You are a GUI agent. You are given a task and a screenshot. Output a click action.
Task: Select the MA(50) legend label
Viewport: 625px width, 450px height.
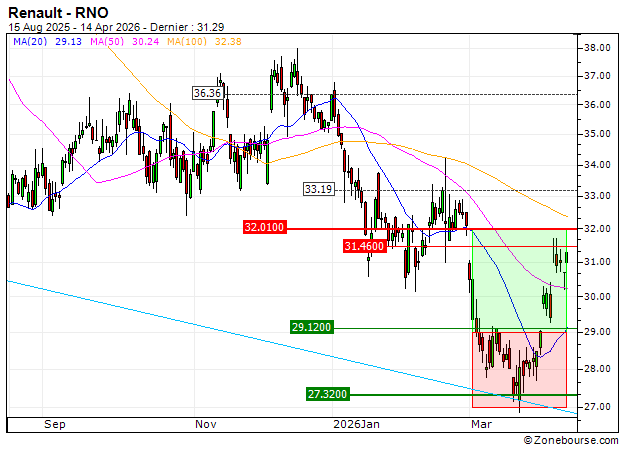(107, 41)
